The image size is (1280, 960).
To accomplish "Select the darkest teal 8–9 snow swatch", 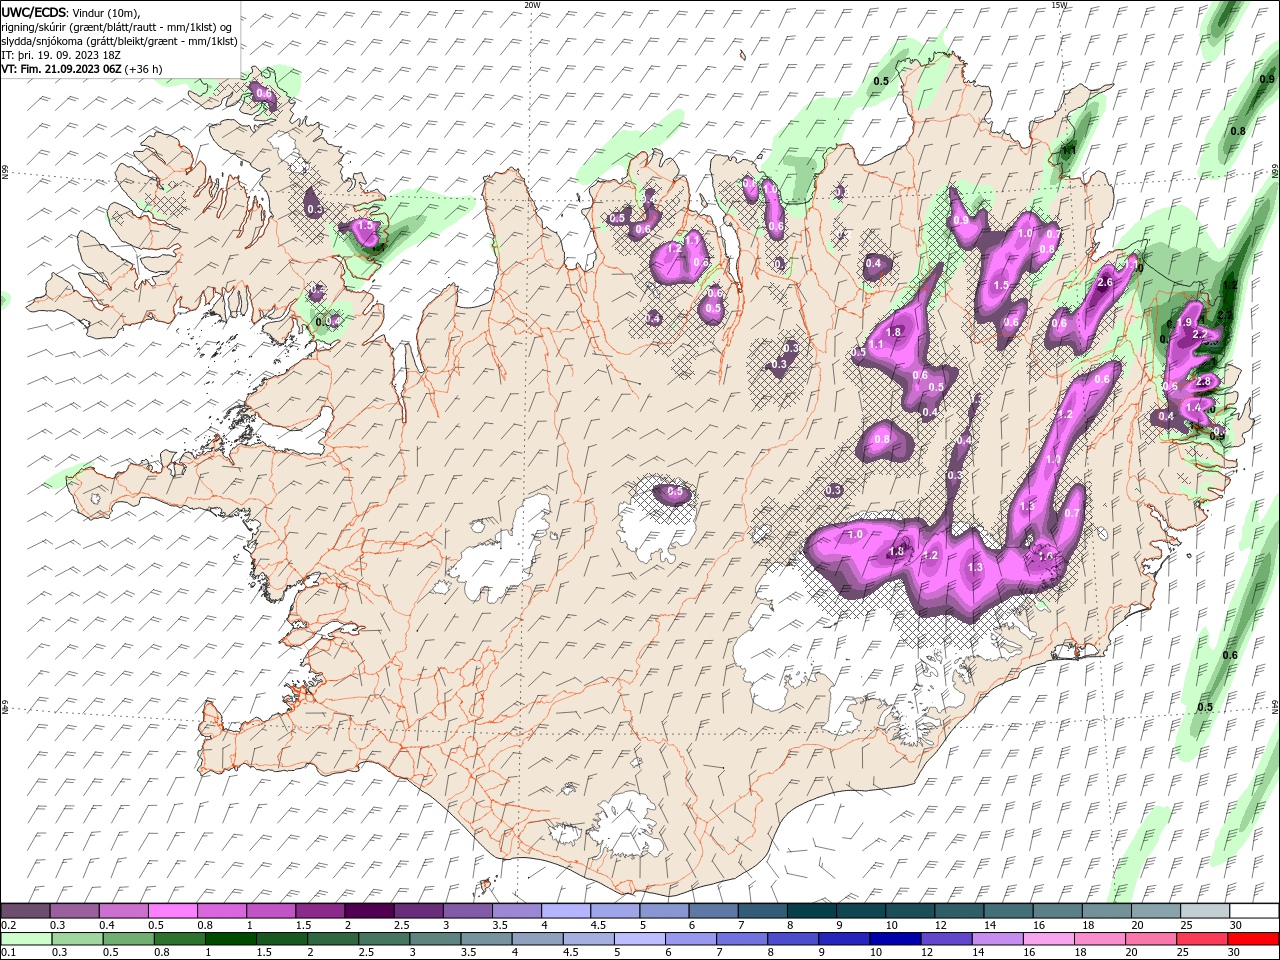I will pyautogui.click(x=812, y=911).
